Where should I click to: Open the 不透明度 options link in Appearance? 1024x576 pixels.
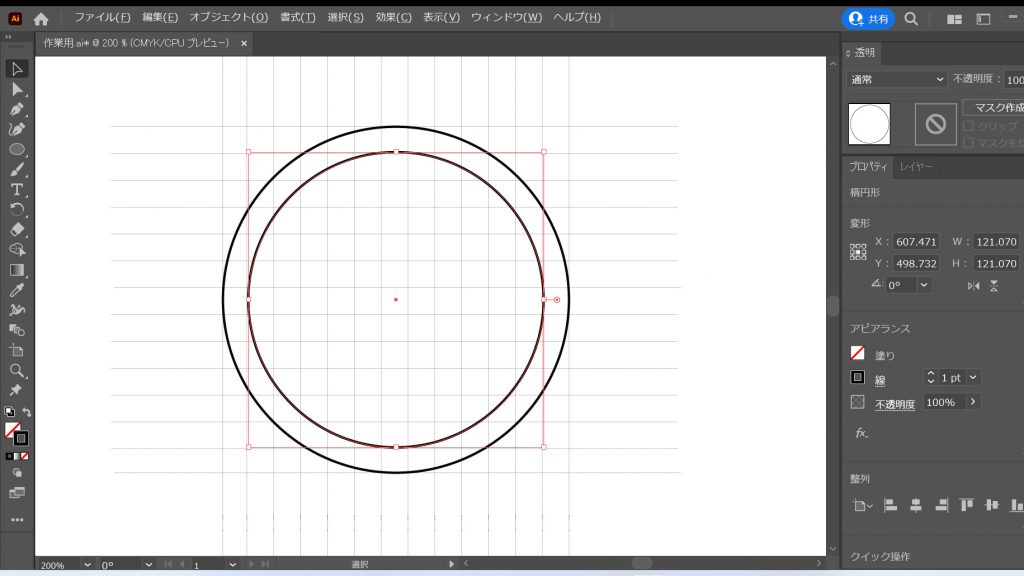coord(895,404)
